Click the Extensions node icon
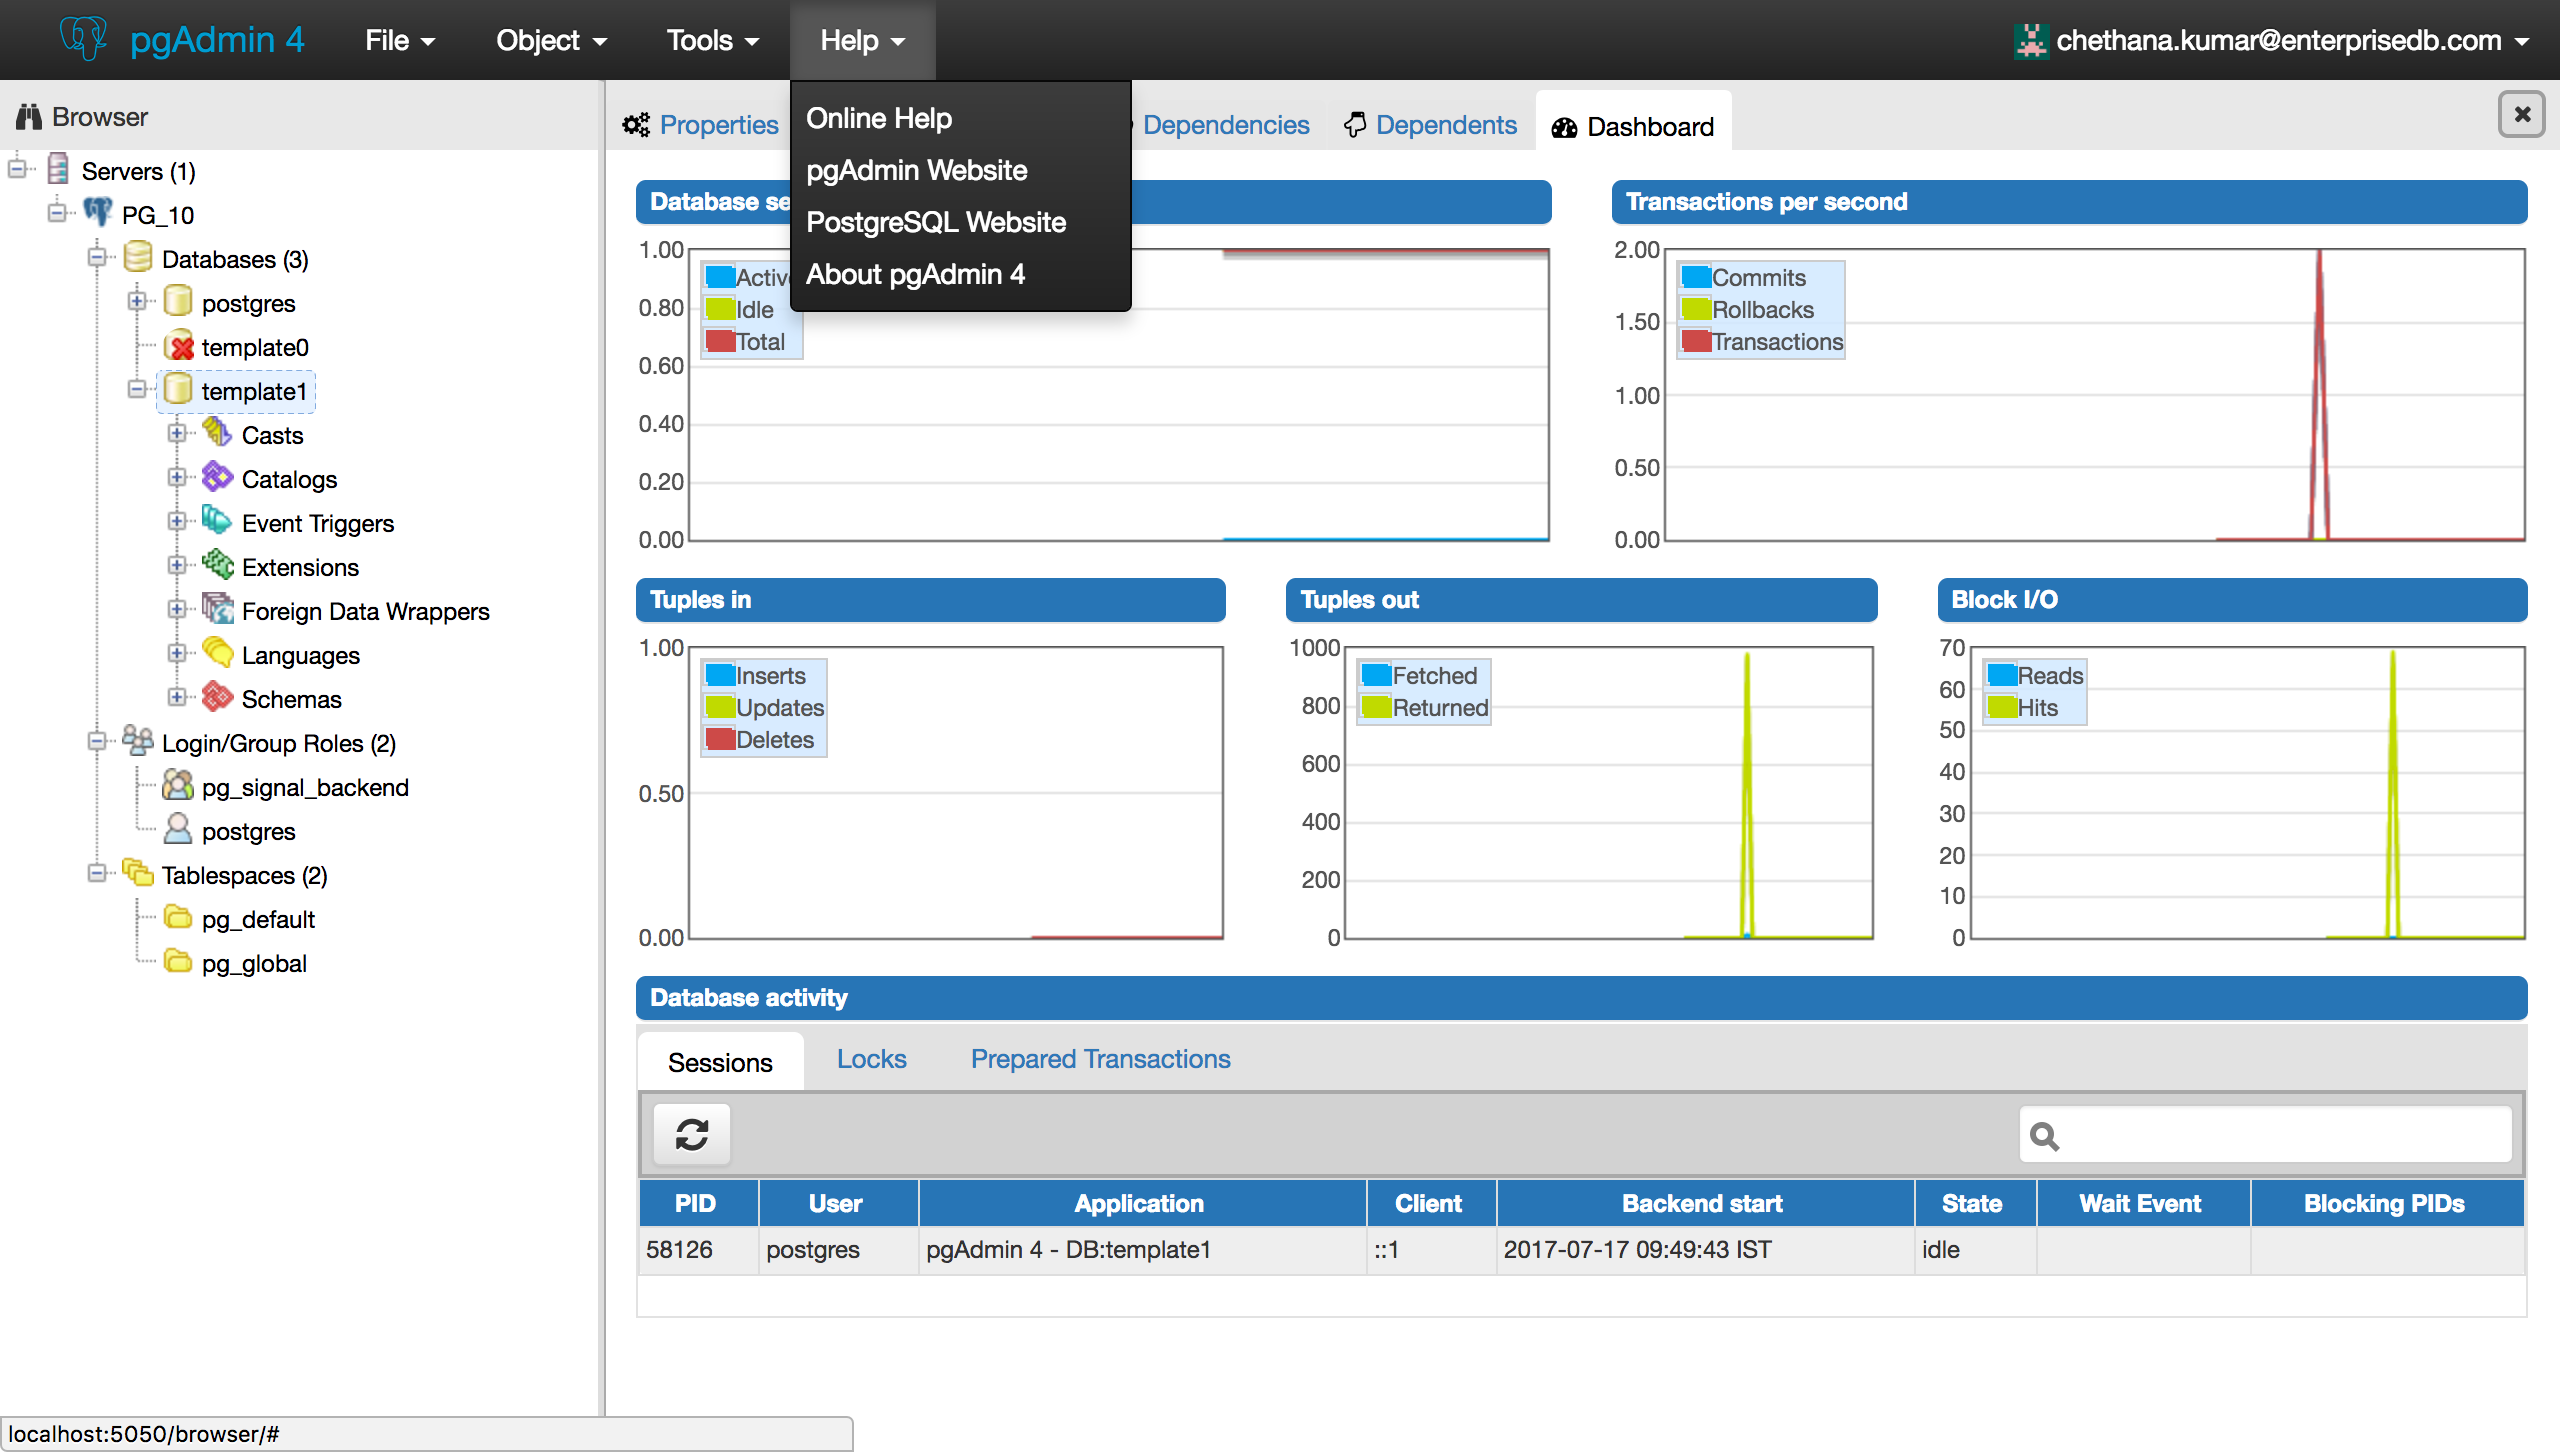The image size is (2560, 1452). coord(217,565)
